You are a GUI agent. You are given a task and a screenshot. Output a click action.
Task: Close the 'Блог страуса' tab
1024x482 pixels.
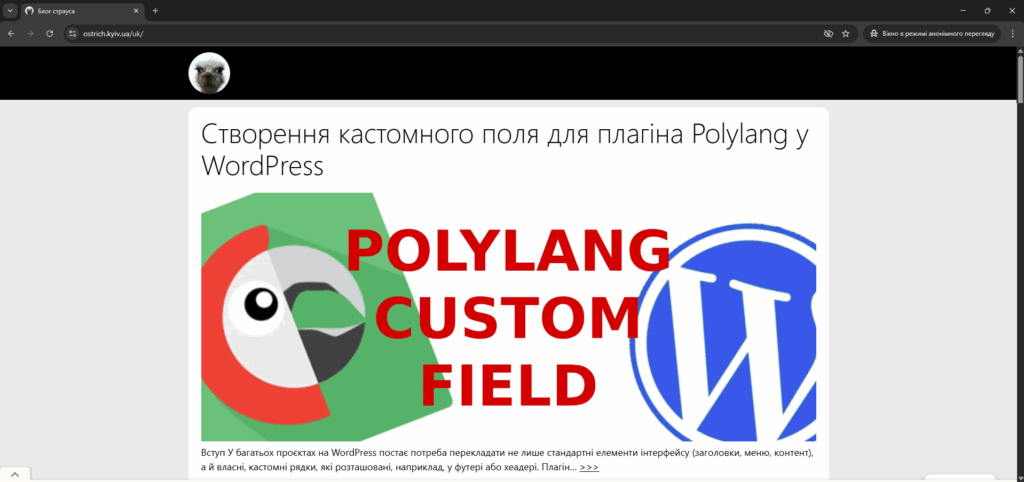(x=136, y=11)
